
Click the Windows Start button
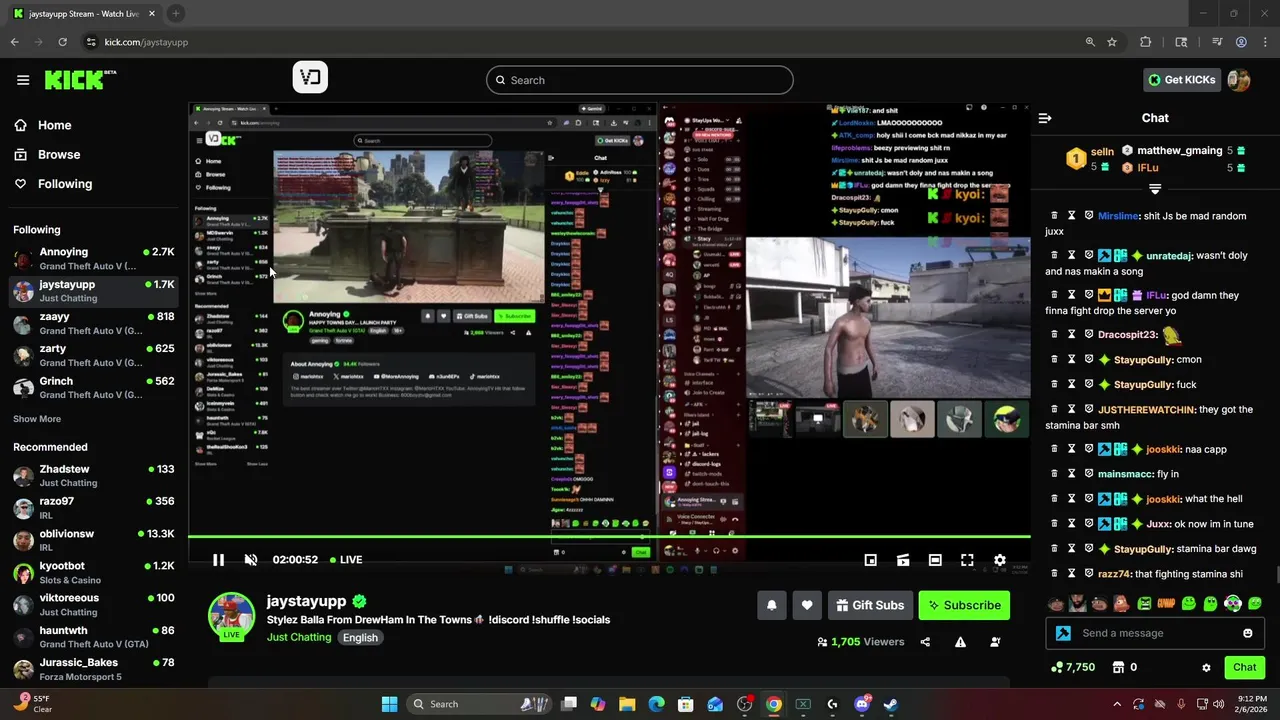point(389,704)
